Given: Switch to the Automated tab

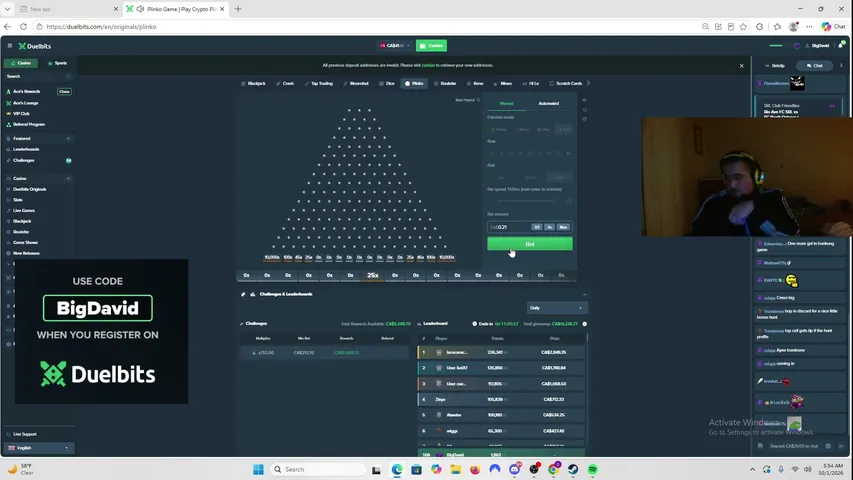Looking at the screenshot, I should click(548, 103).
